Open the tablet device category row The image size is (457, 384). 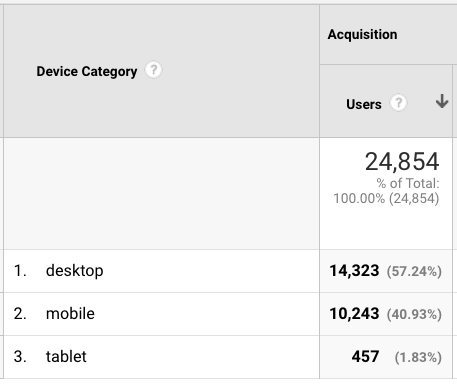click(66, 357)
